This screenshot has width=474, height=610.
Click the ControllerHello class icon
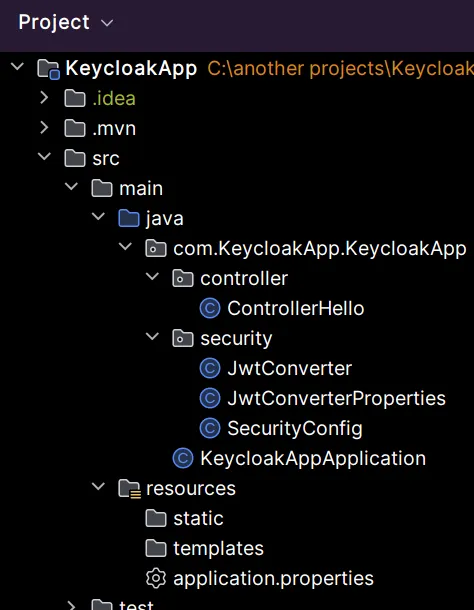[210, 308]
